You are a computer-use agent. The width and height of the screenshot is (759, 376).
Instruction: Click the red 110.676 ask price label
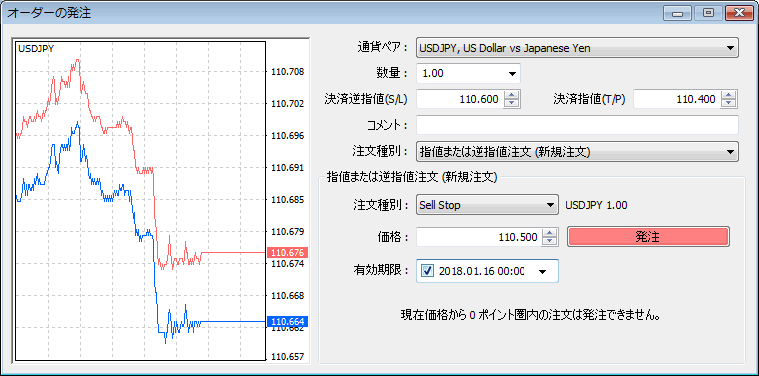[x=288, y=253]
